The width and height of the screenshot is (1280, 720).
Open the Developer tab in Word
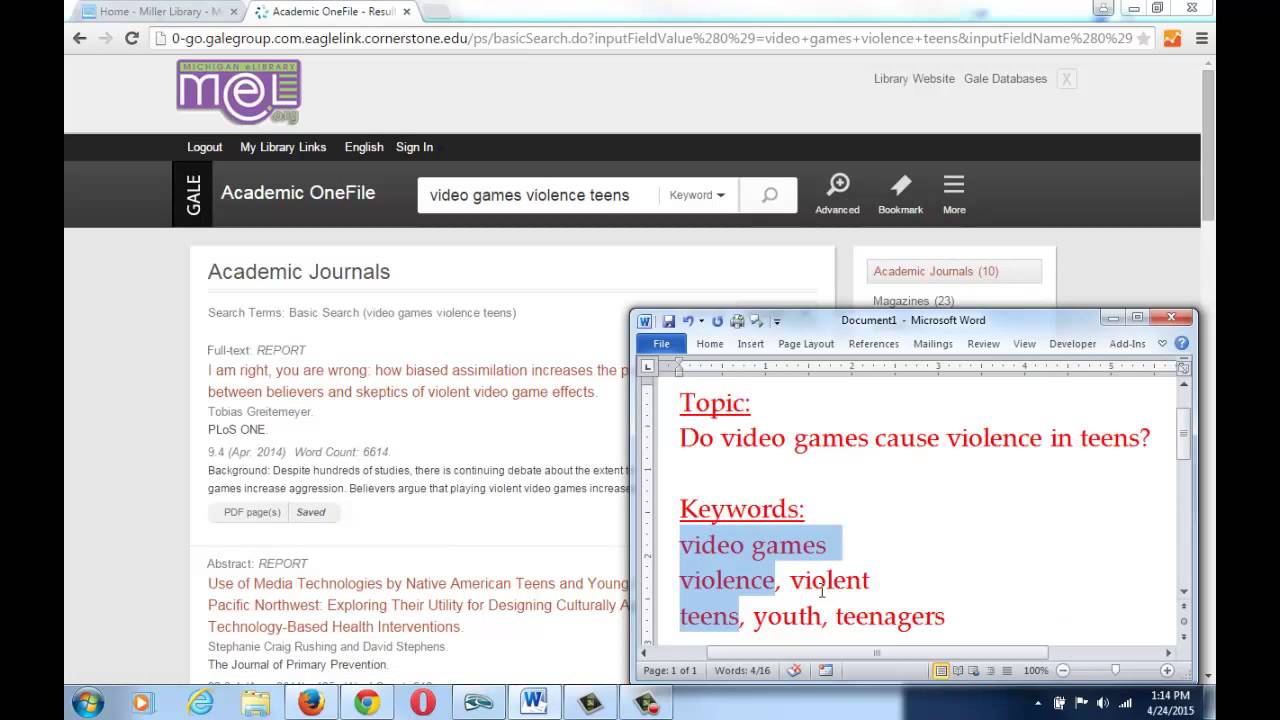pyautogui.click(x=1072, y=343)
